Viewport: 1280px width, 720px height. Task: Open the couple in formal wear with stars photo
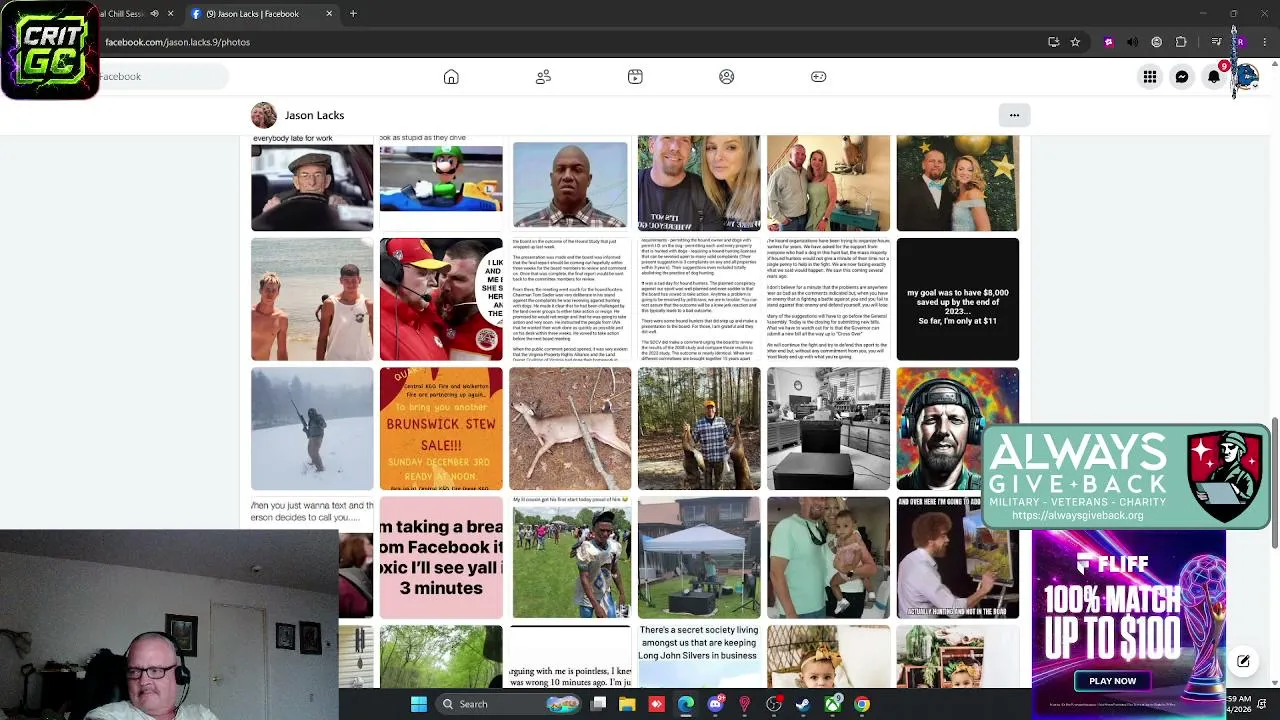tap(958, 184)
